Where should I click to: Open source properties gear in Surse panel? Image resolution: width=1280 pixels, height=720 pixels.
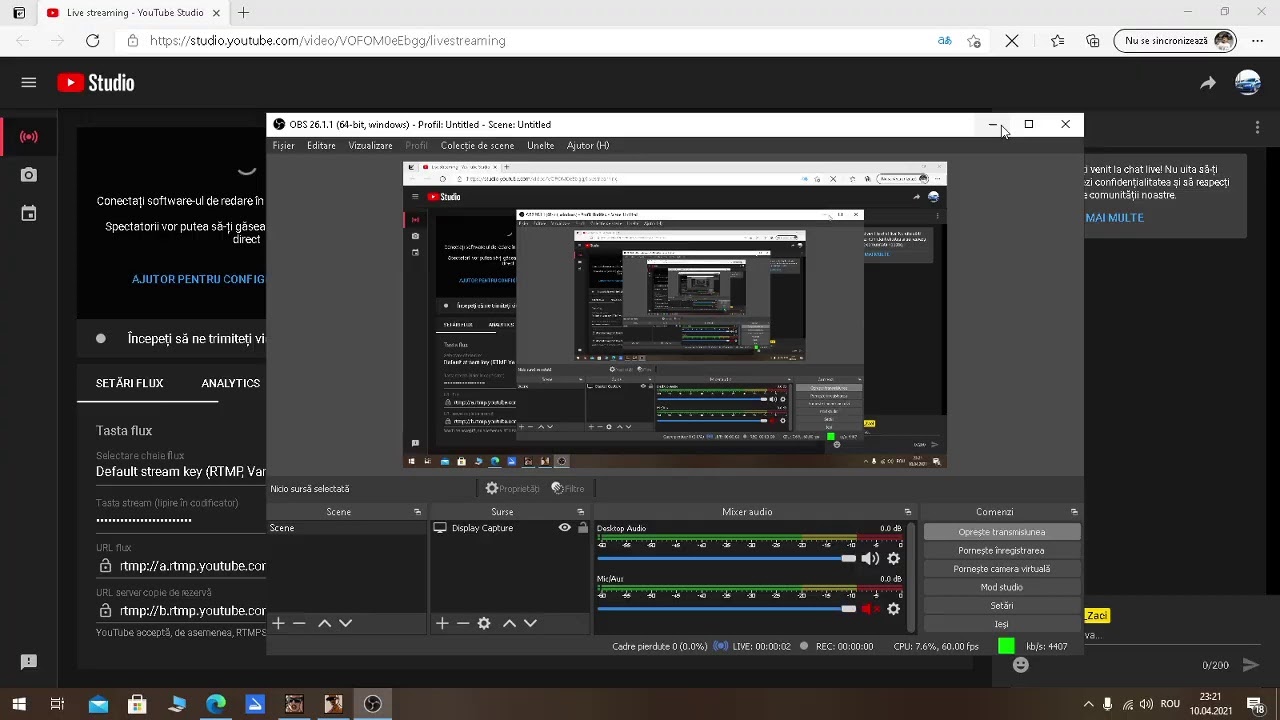point(484,623)
